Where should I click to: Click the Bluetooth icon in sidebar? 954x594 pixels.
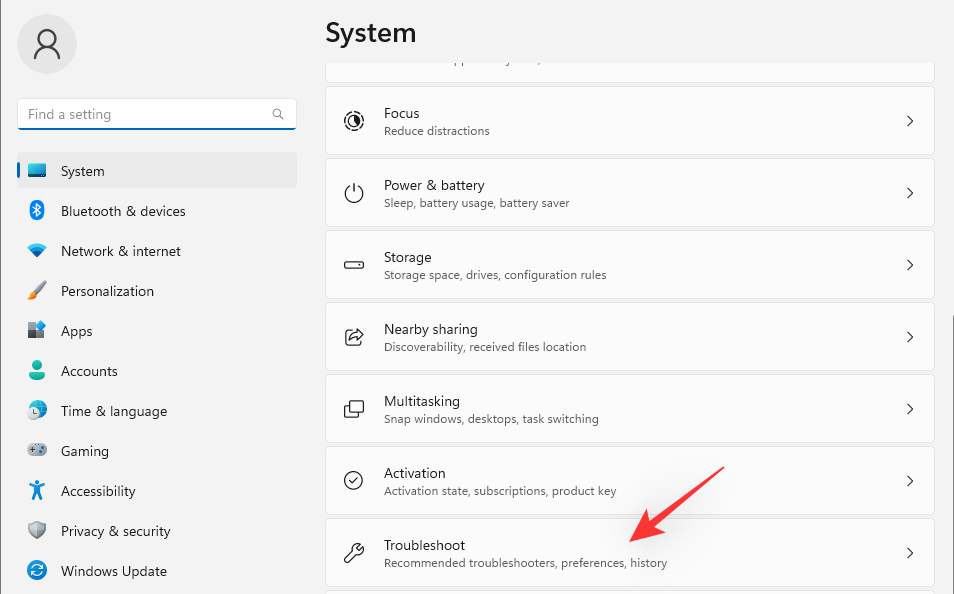click(x=37, y=211)
